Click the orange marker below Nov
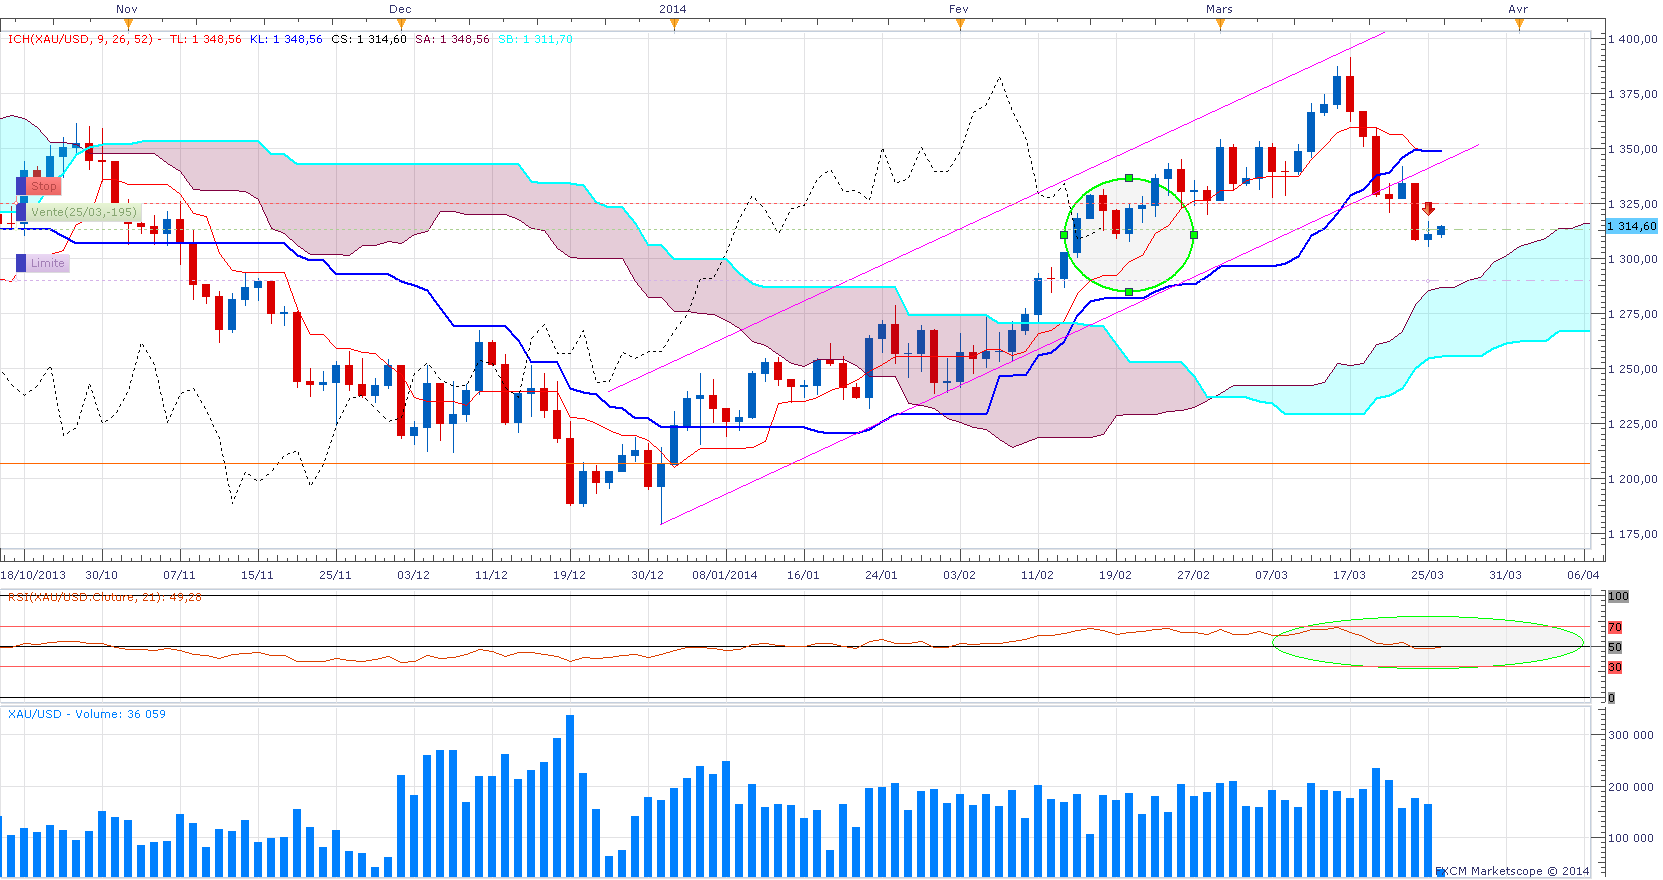This screenshot has height=880, width=1663. coord(128,24)
